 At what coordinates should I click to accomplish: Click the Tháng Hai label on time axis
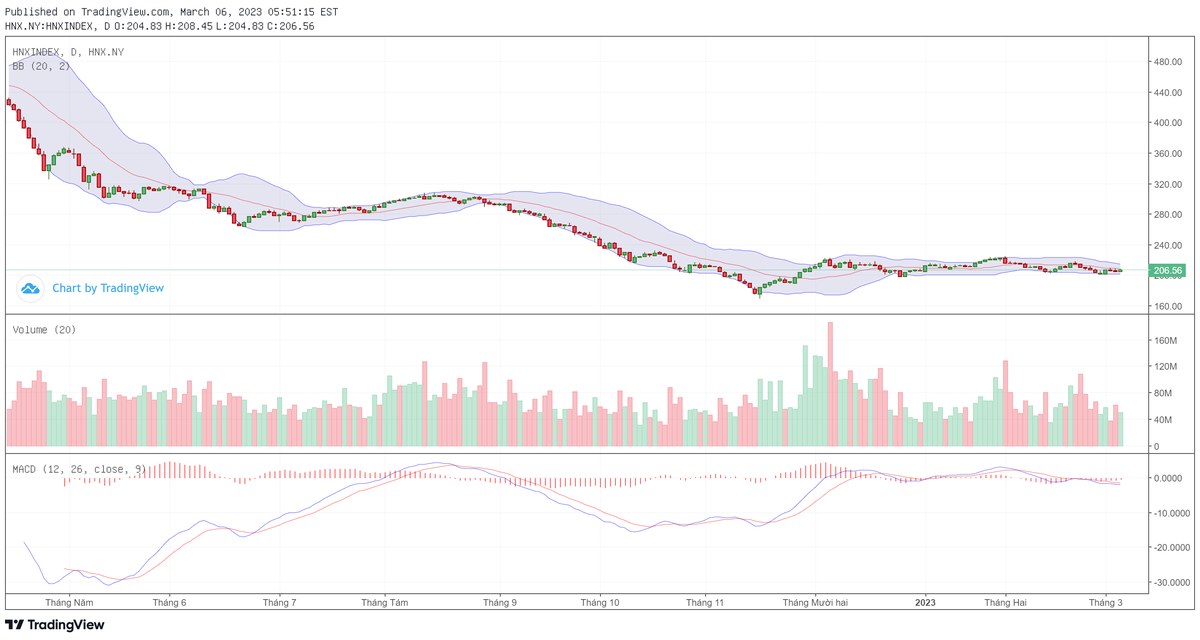point(1005,603)
